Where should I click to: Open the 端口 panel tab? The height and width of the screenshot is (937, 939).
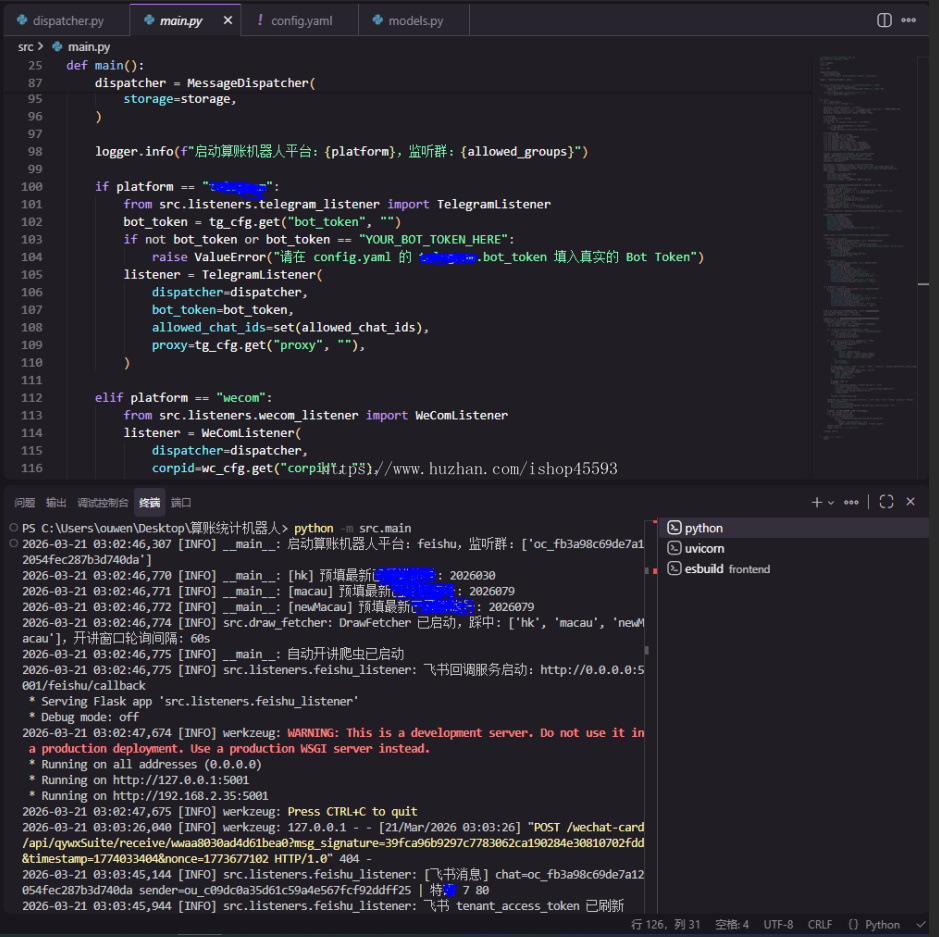181,503
